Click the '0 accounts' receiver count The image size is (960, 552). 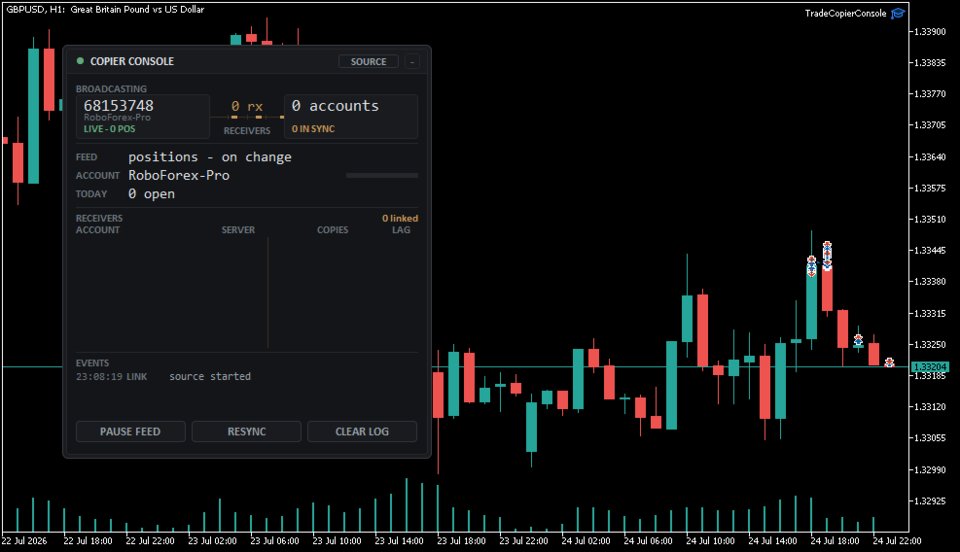click(335, 105)
